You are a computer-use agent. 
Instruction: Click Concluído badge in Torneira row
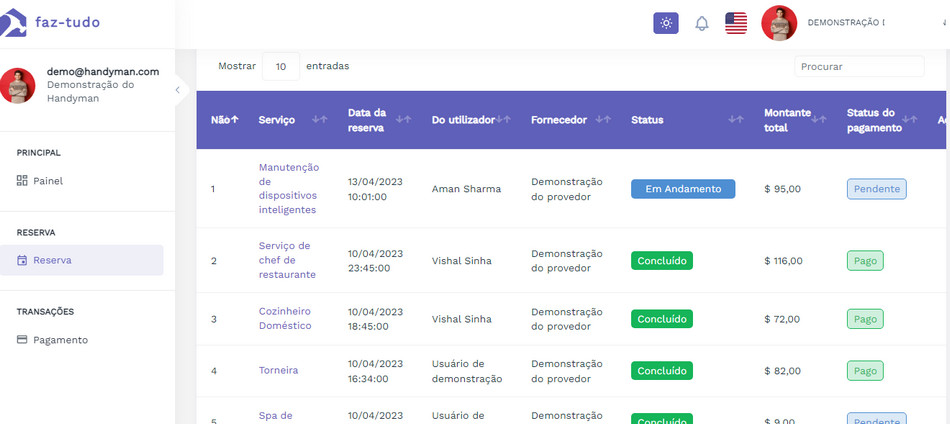(662, 371)
